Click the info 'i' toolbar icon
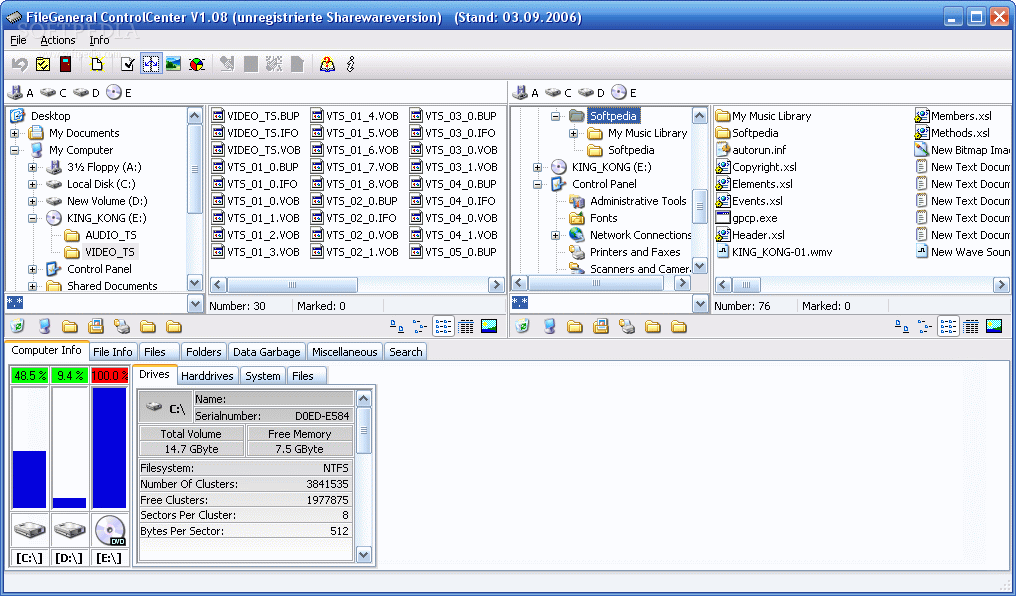The height and width of the screenshot is (596, 1016). pos(351,64)
